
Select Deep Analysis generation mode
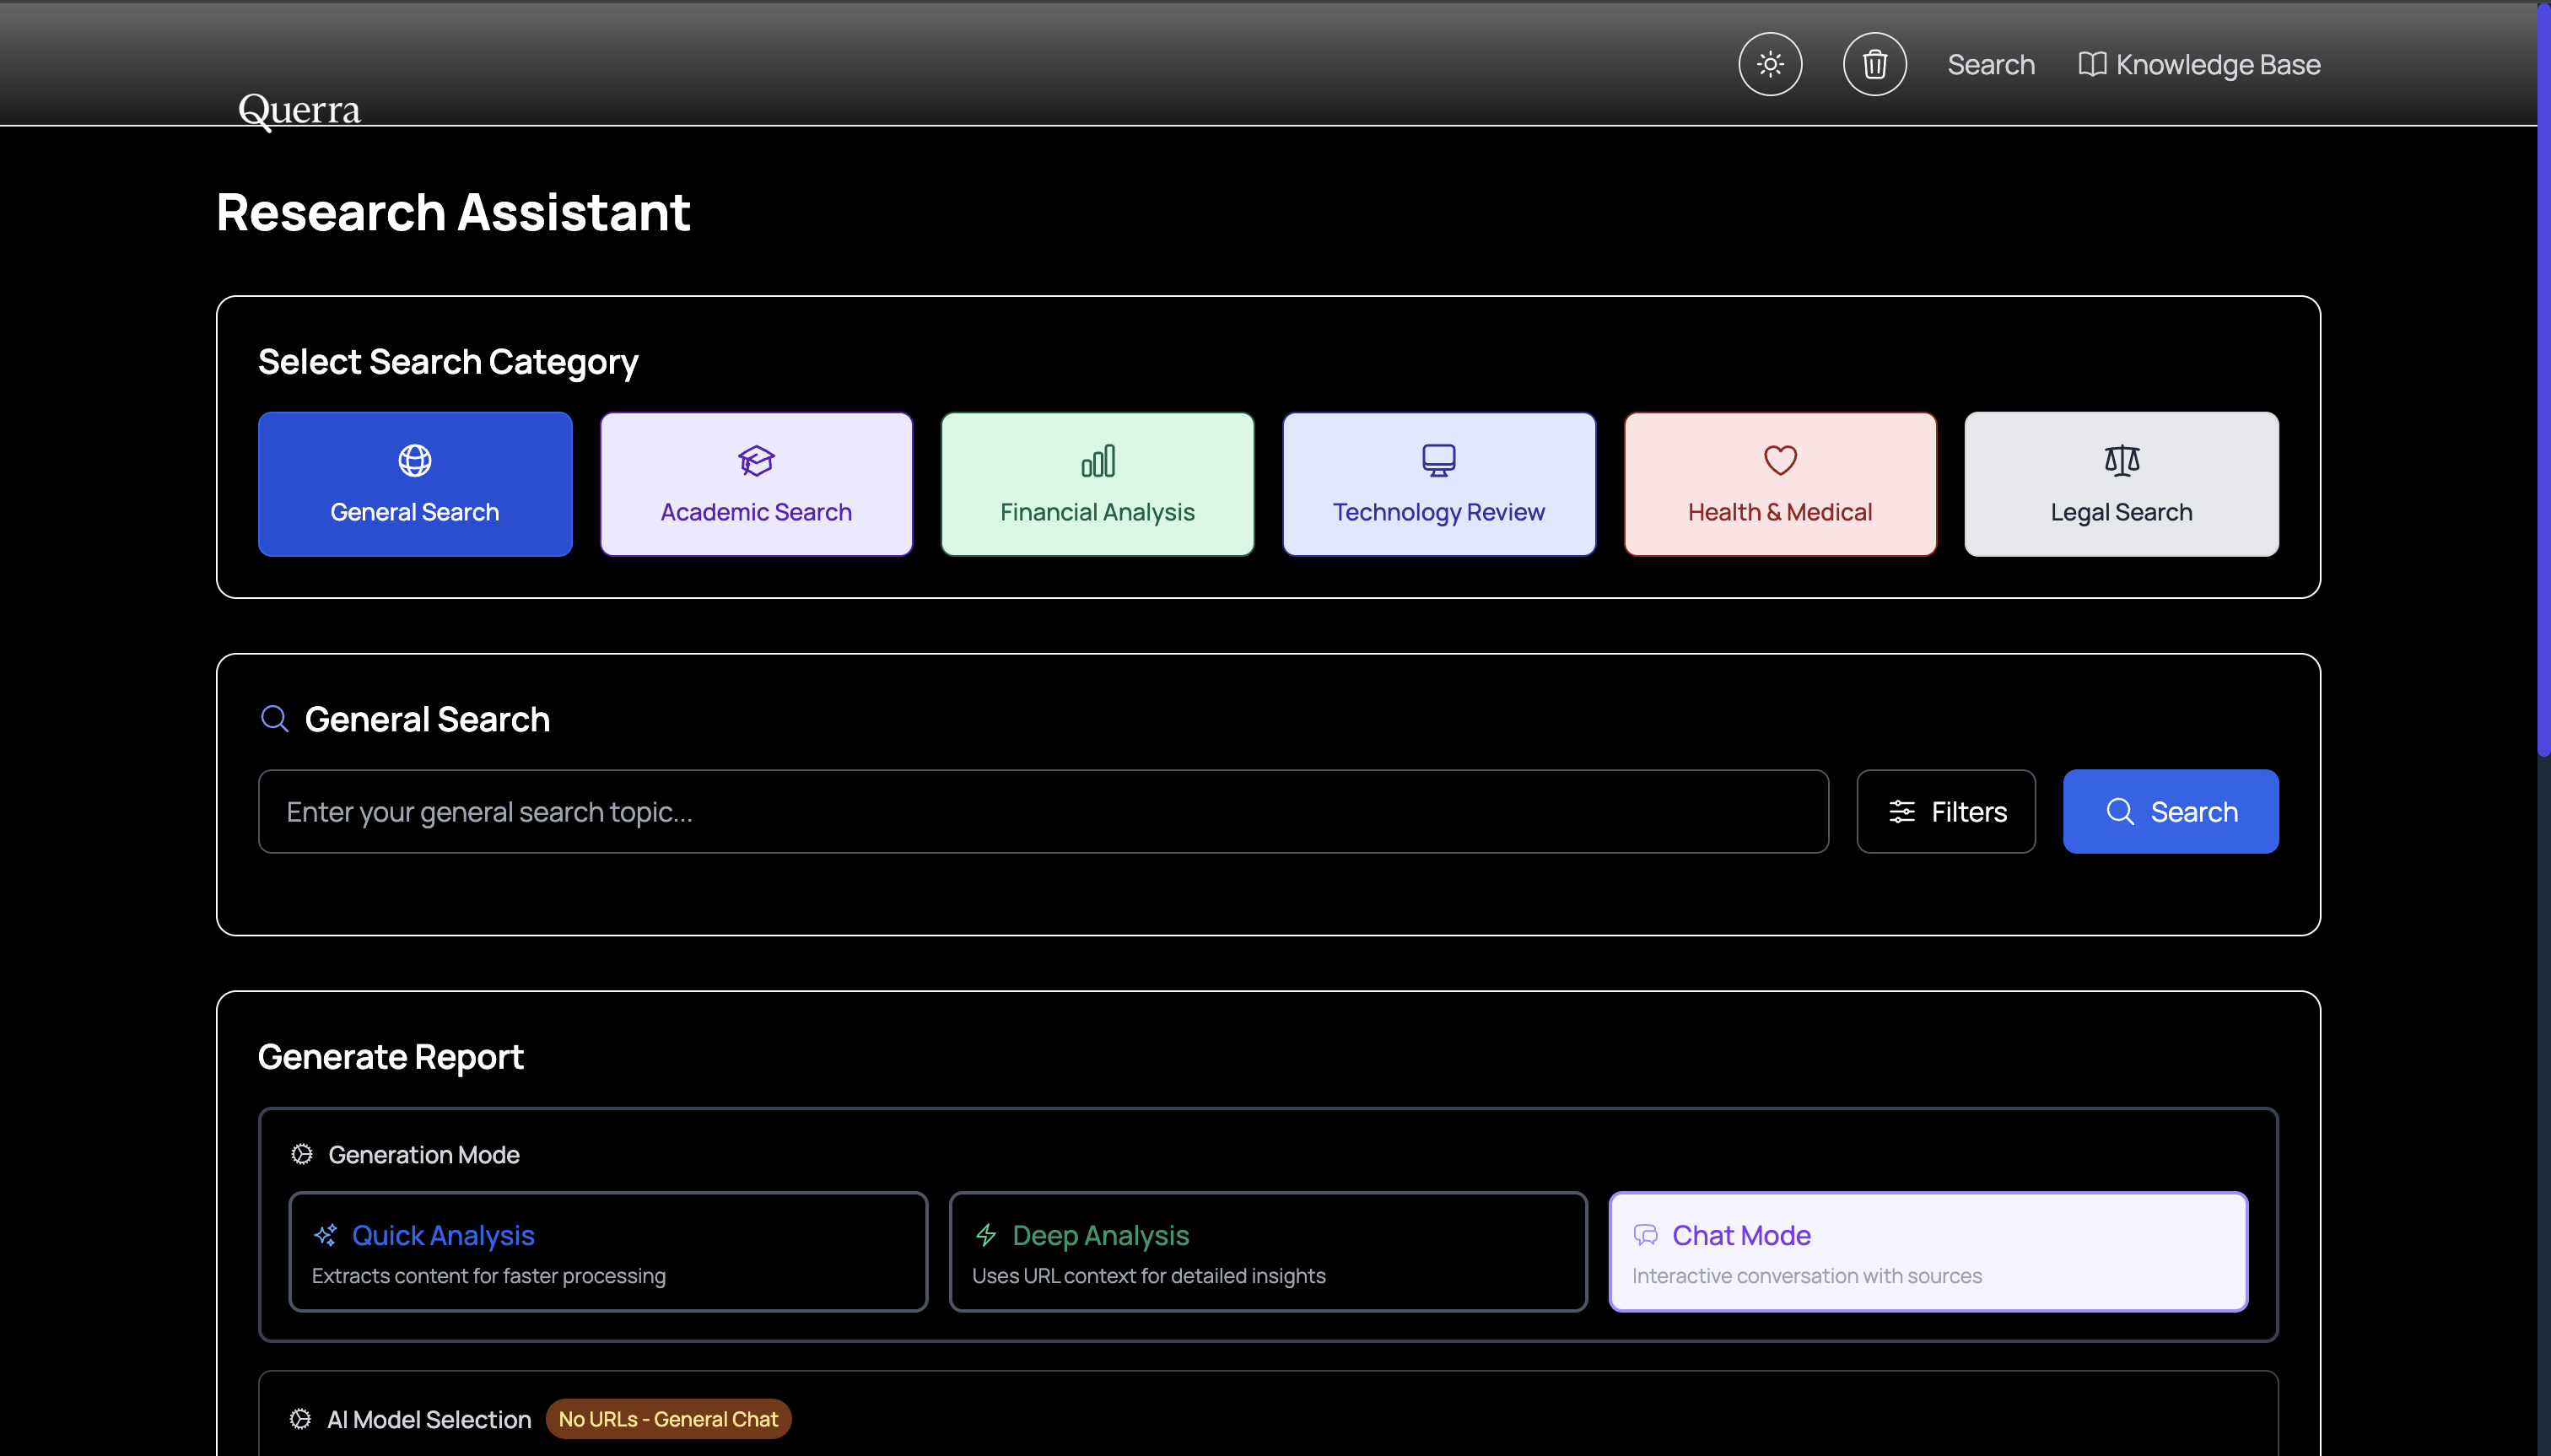[1268, 1252]
